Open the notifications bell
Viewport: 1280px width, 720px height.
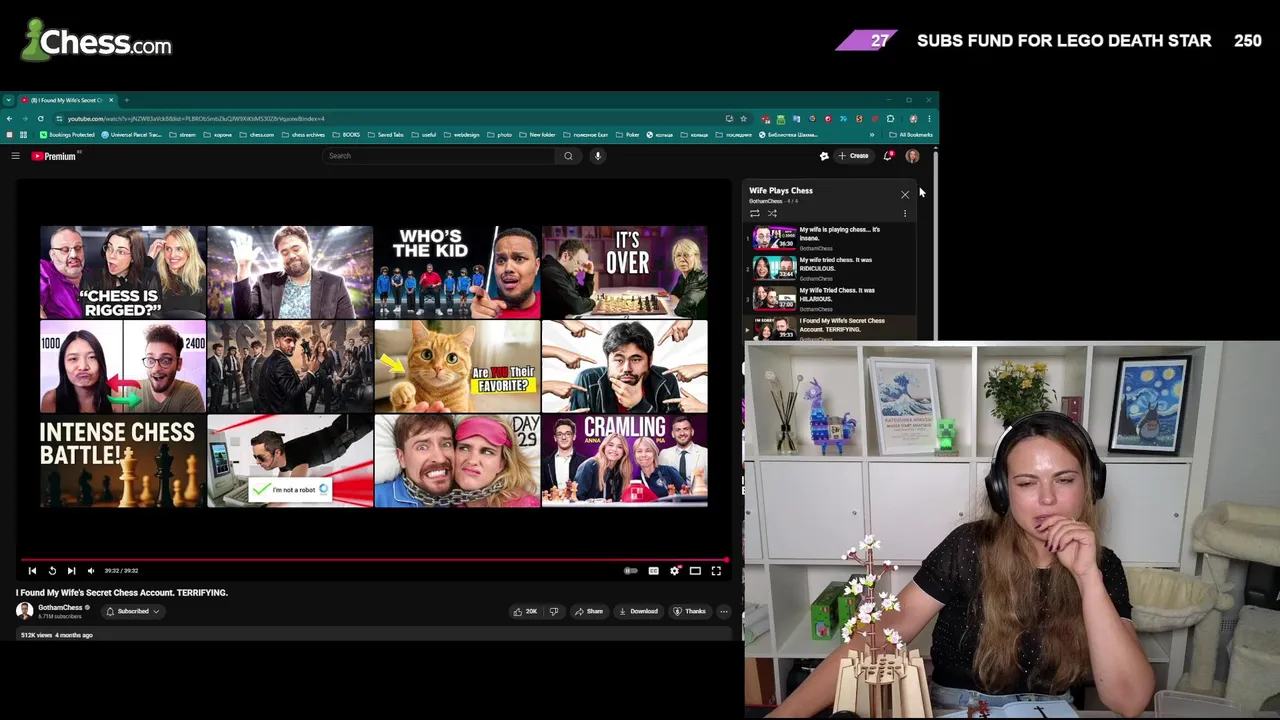[887, 156]
